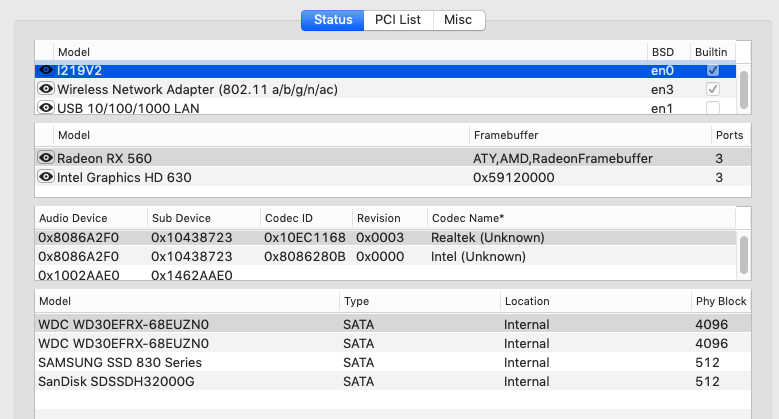Viewport: 779px width, 419px height.
Task: Click the 512 Phy Block value for SanDisk
Action: point(707,381)
